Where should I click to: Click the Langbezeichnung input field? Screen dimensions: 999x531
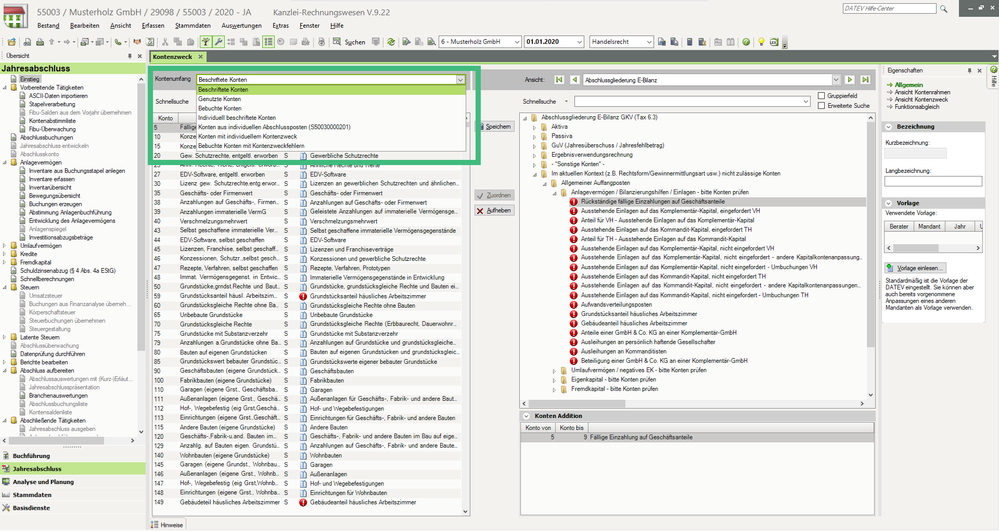(933, 182)
